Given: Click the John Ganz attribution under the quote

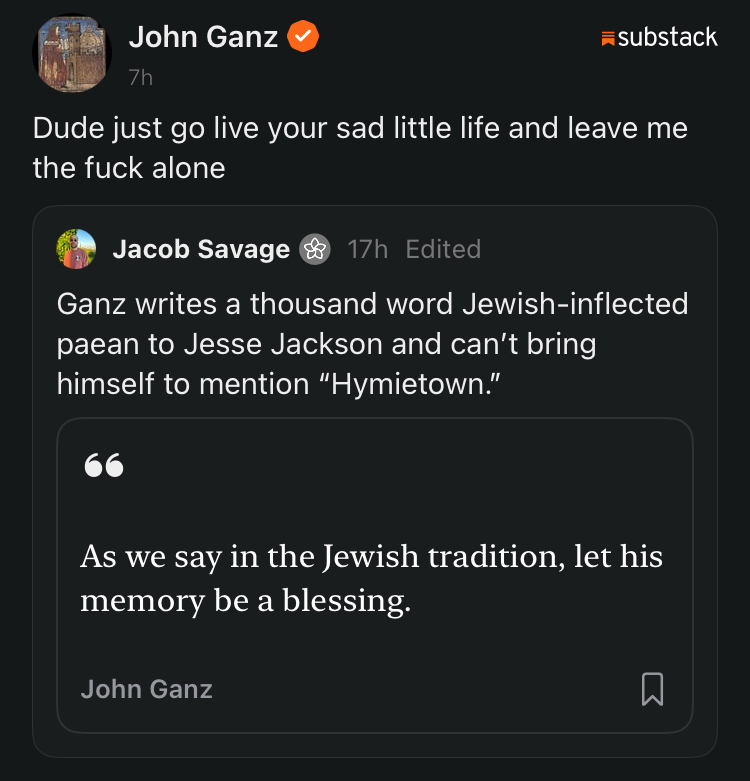Looking at the screenshot, I should pyautogui.click(x=146, y=688).
